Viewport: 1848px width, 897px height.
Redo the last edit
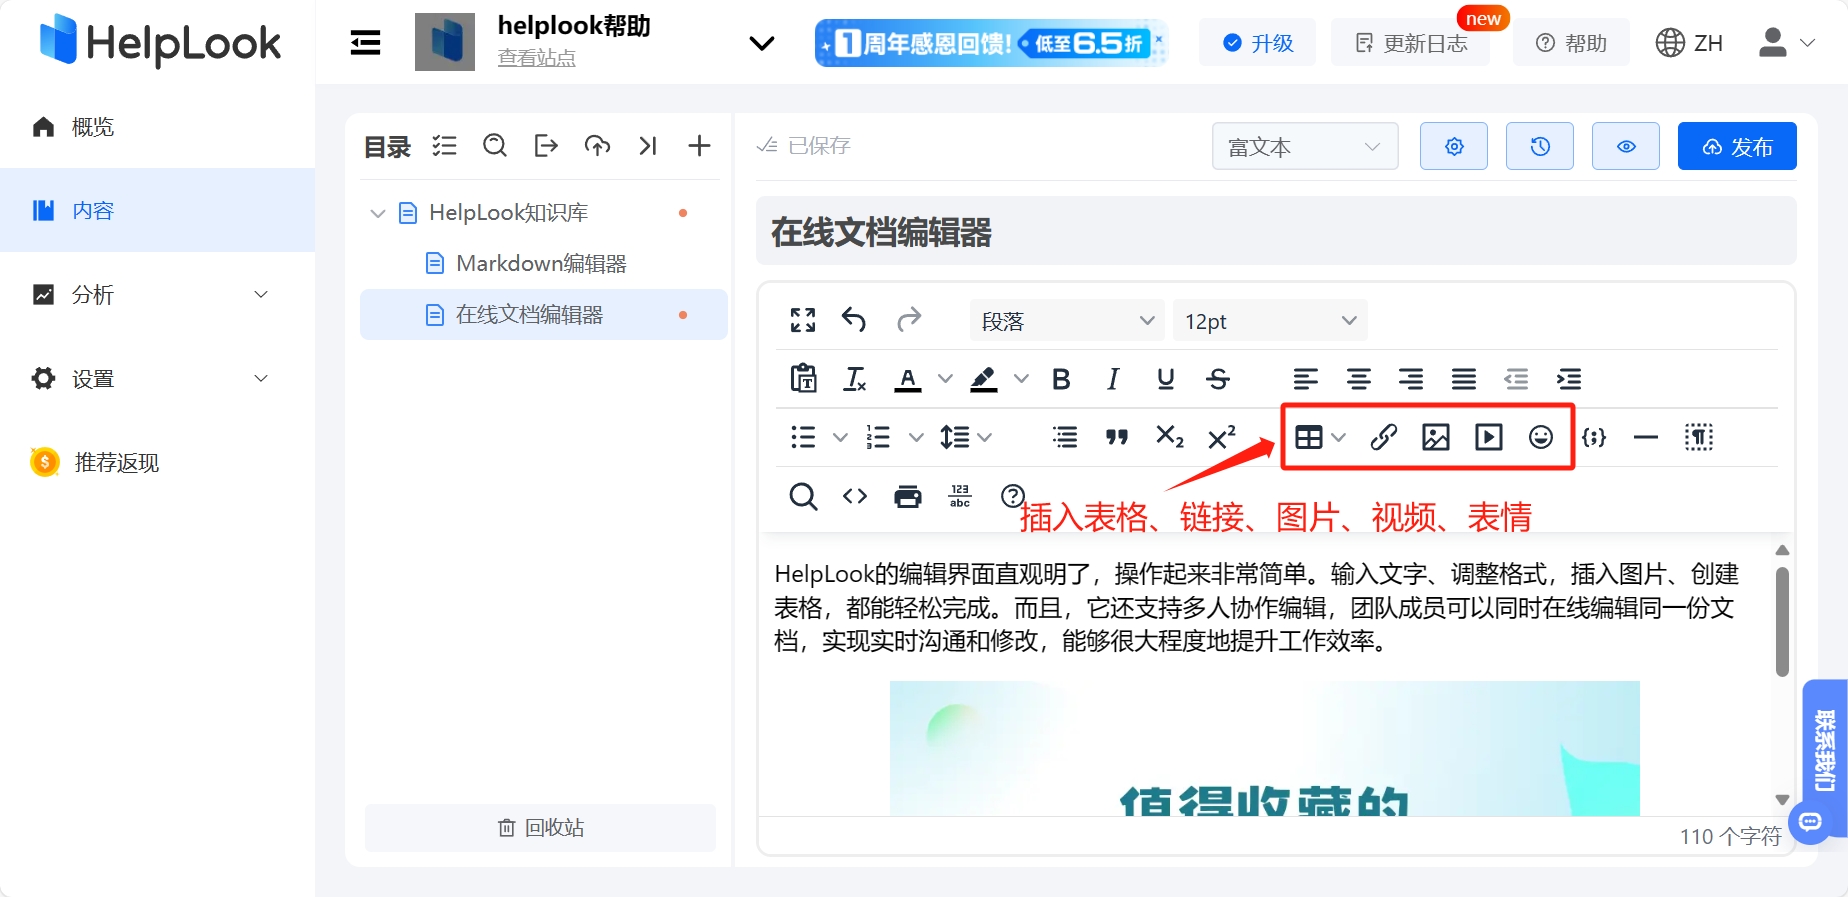pyautogui.click(x=909, y=320)
